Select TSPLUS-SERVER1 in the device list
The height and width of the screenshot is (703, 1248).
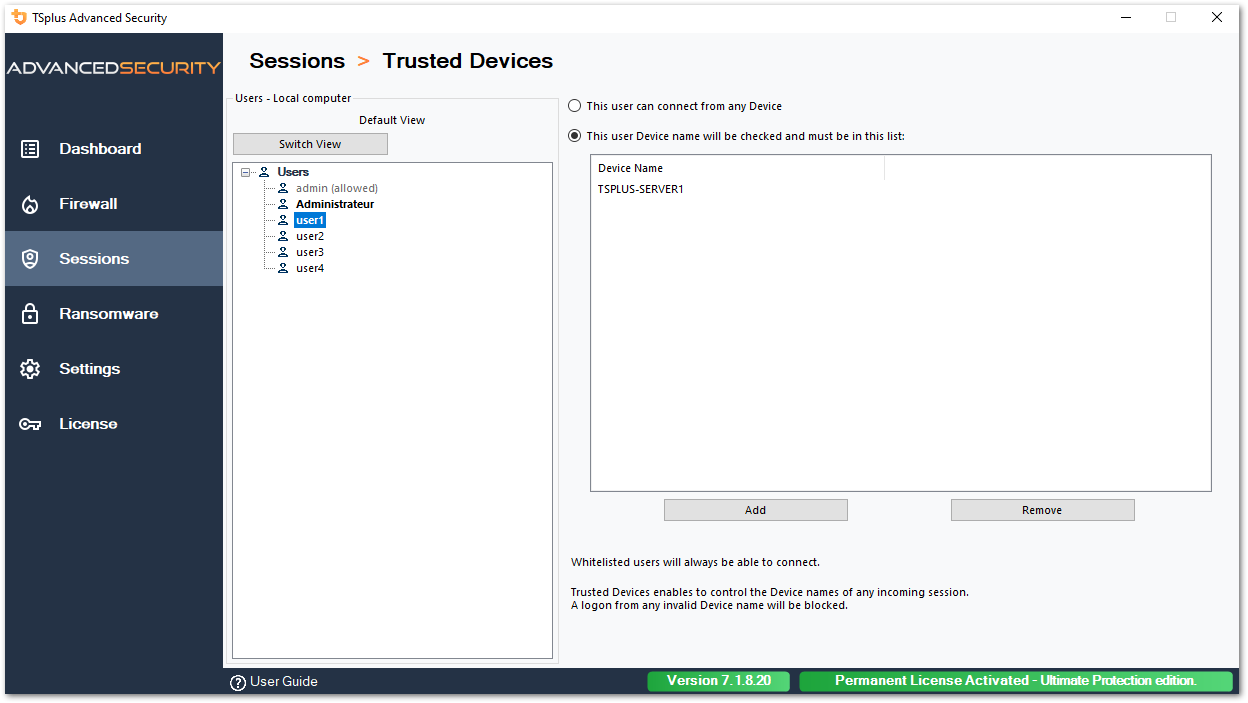641,189
